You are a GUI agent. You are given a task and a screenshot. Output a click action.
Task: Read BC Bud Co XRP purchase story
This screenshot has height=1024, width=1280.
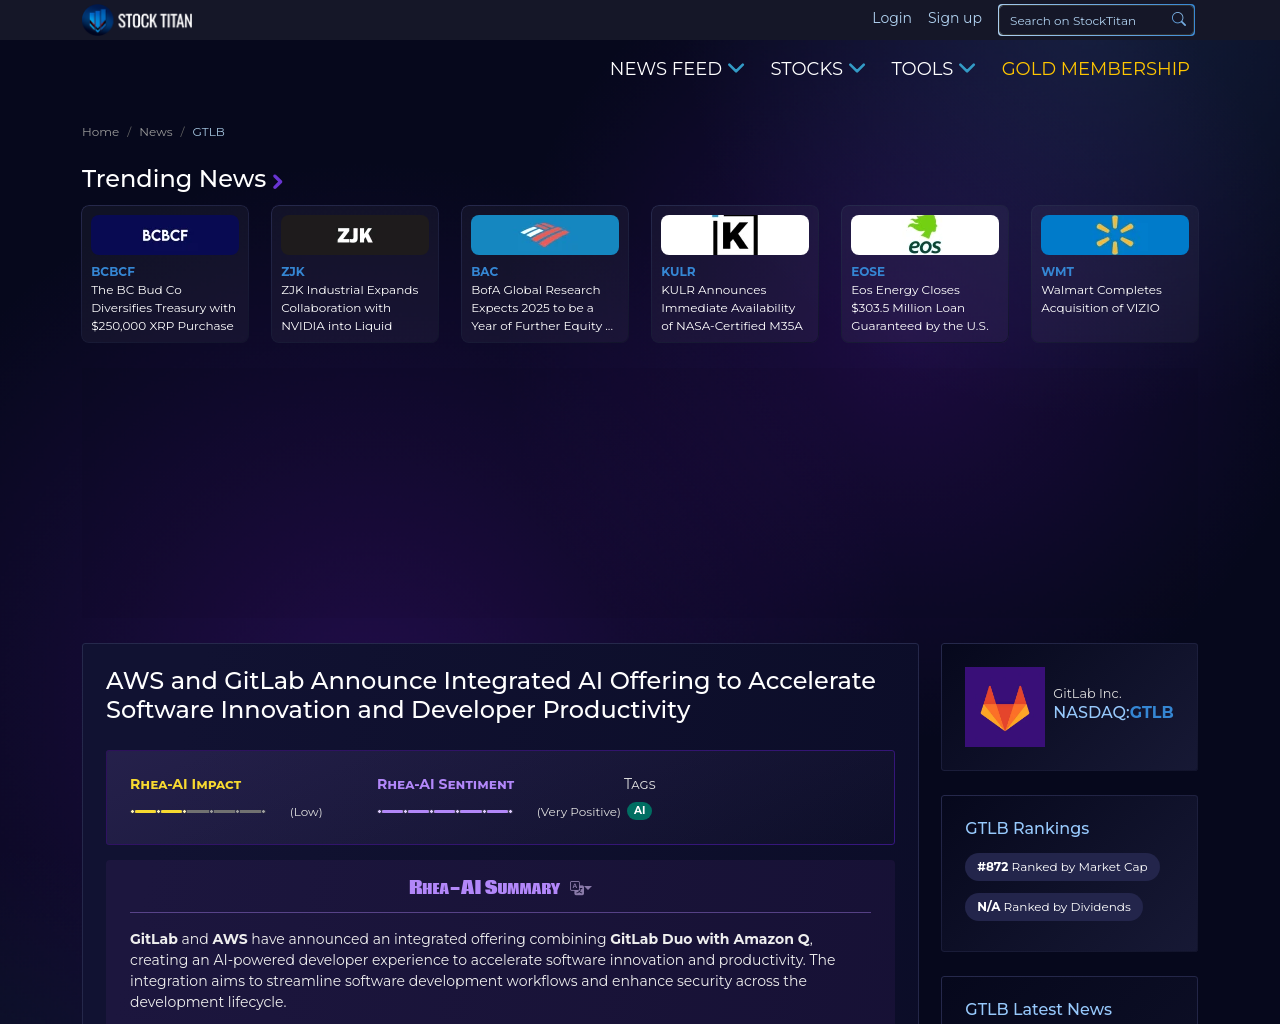163,308
